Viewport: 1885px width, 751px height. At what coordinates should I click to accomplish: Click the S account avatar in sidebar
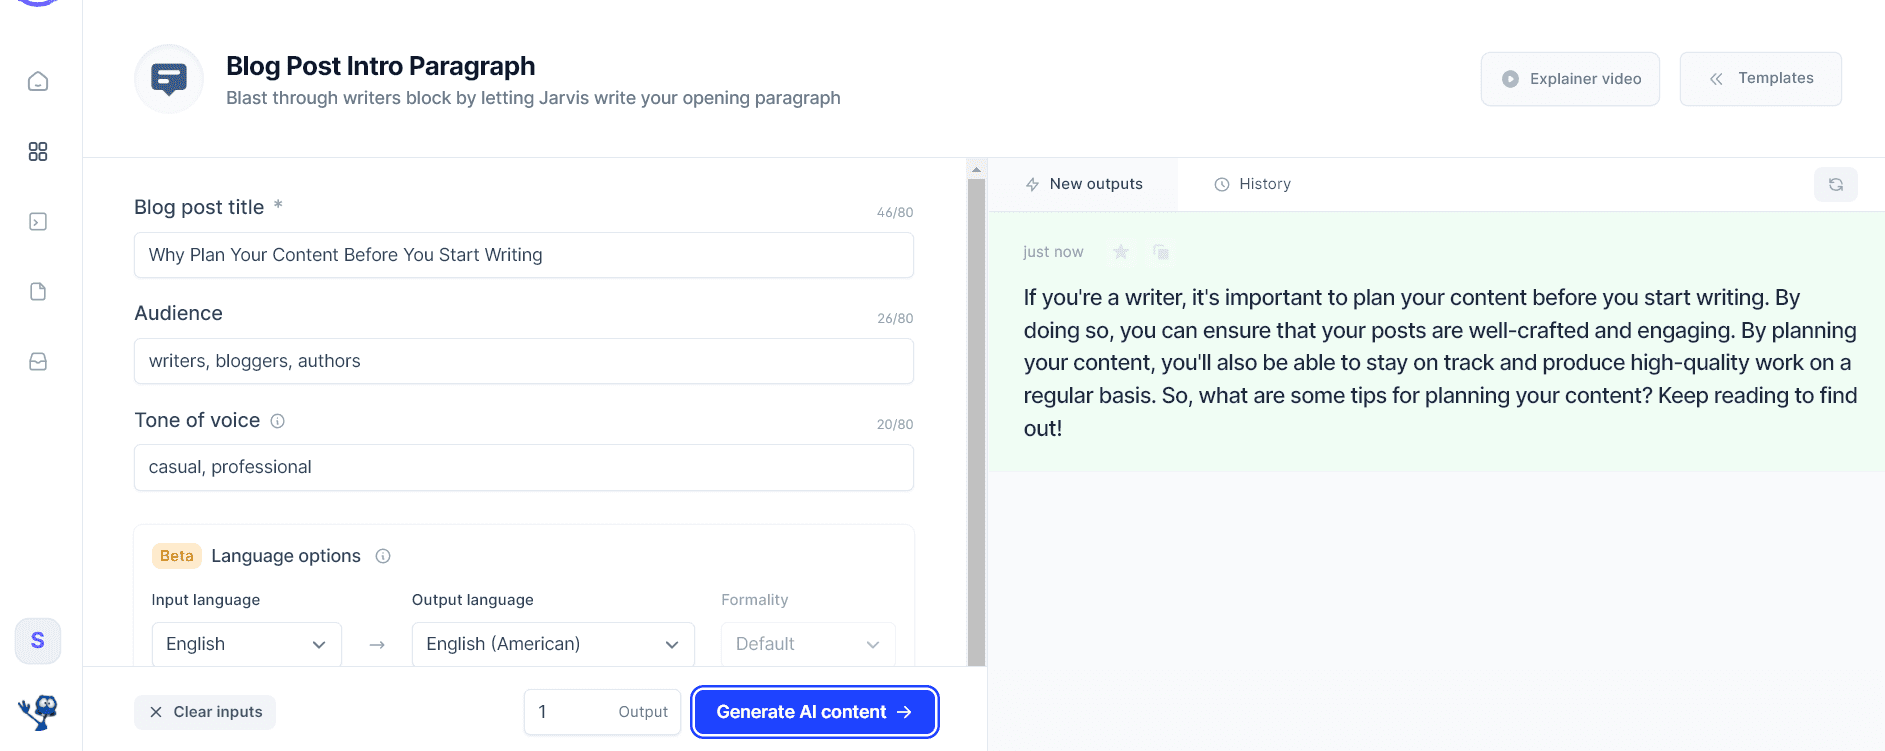coord(38,640)
